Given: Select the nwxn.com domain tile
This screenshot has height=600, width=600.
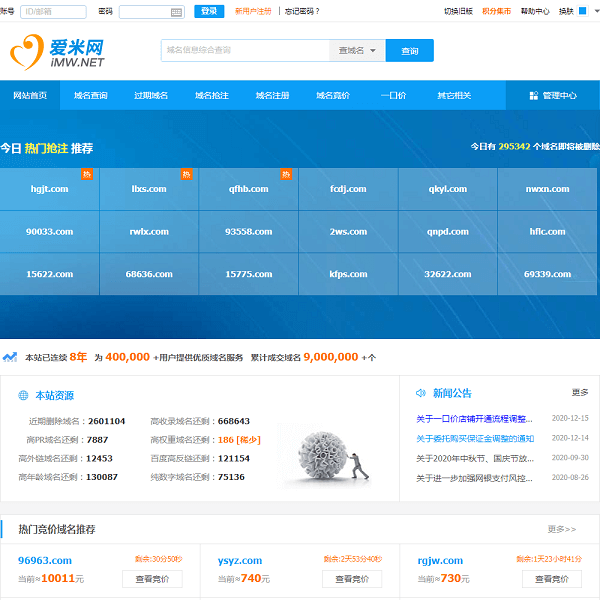Looking at the screenshot, I should (x=547, y=189).
